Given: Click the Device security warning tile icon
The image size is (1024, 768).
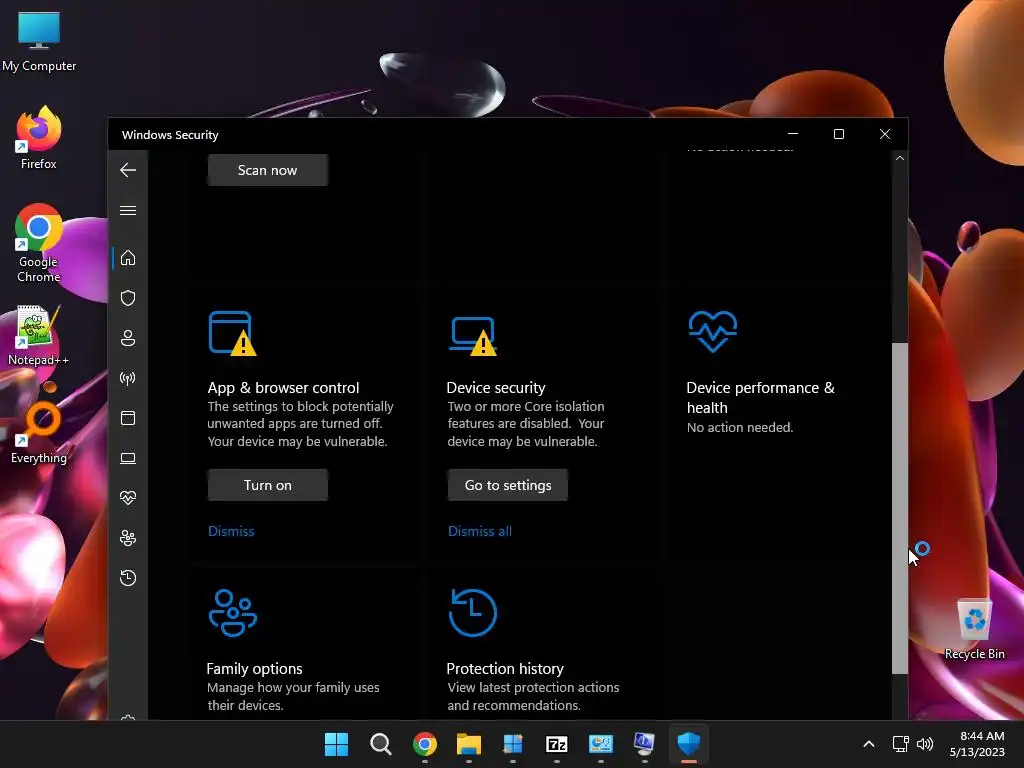Looking at the screenshot, I should [473, 336].
